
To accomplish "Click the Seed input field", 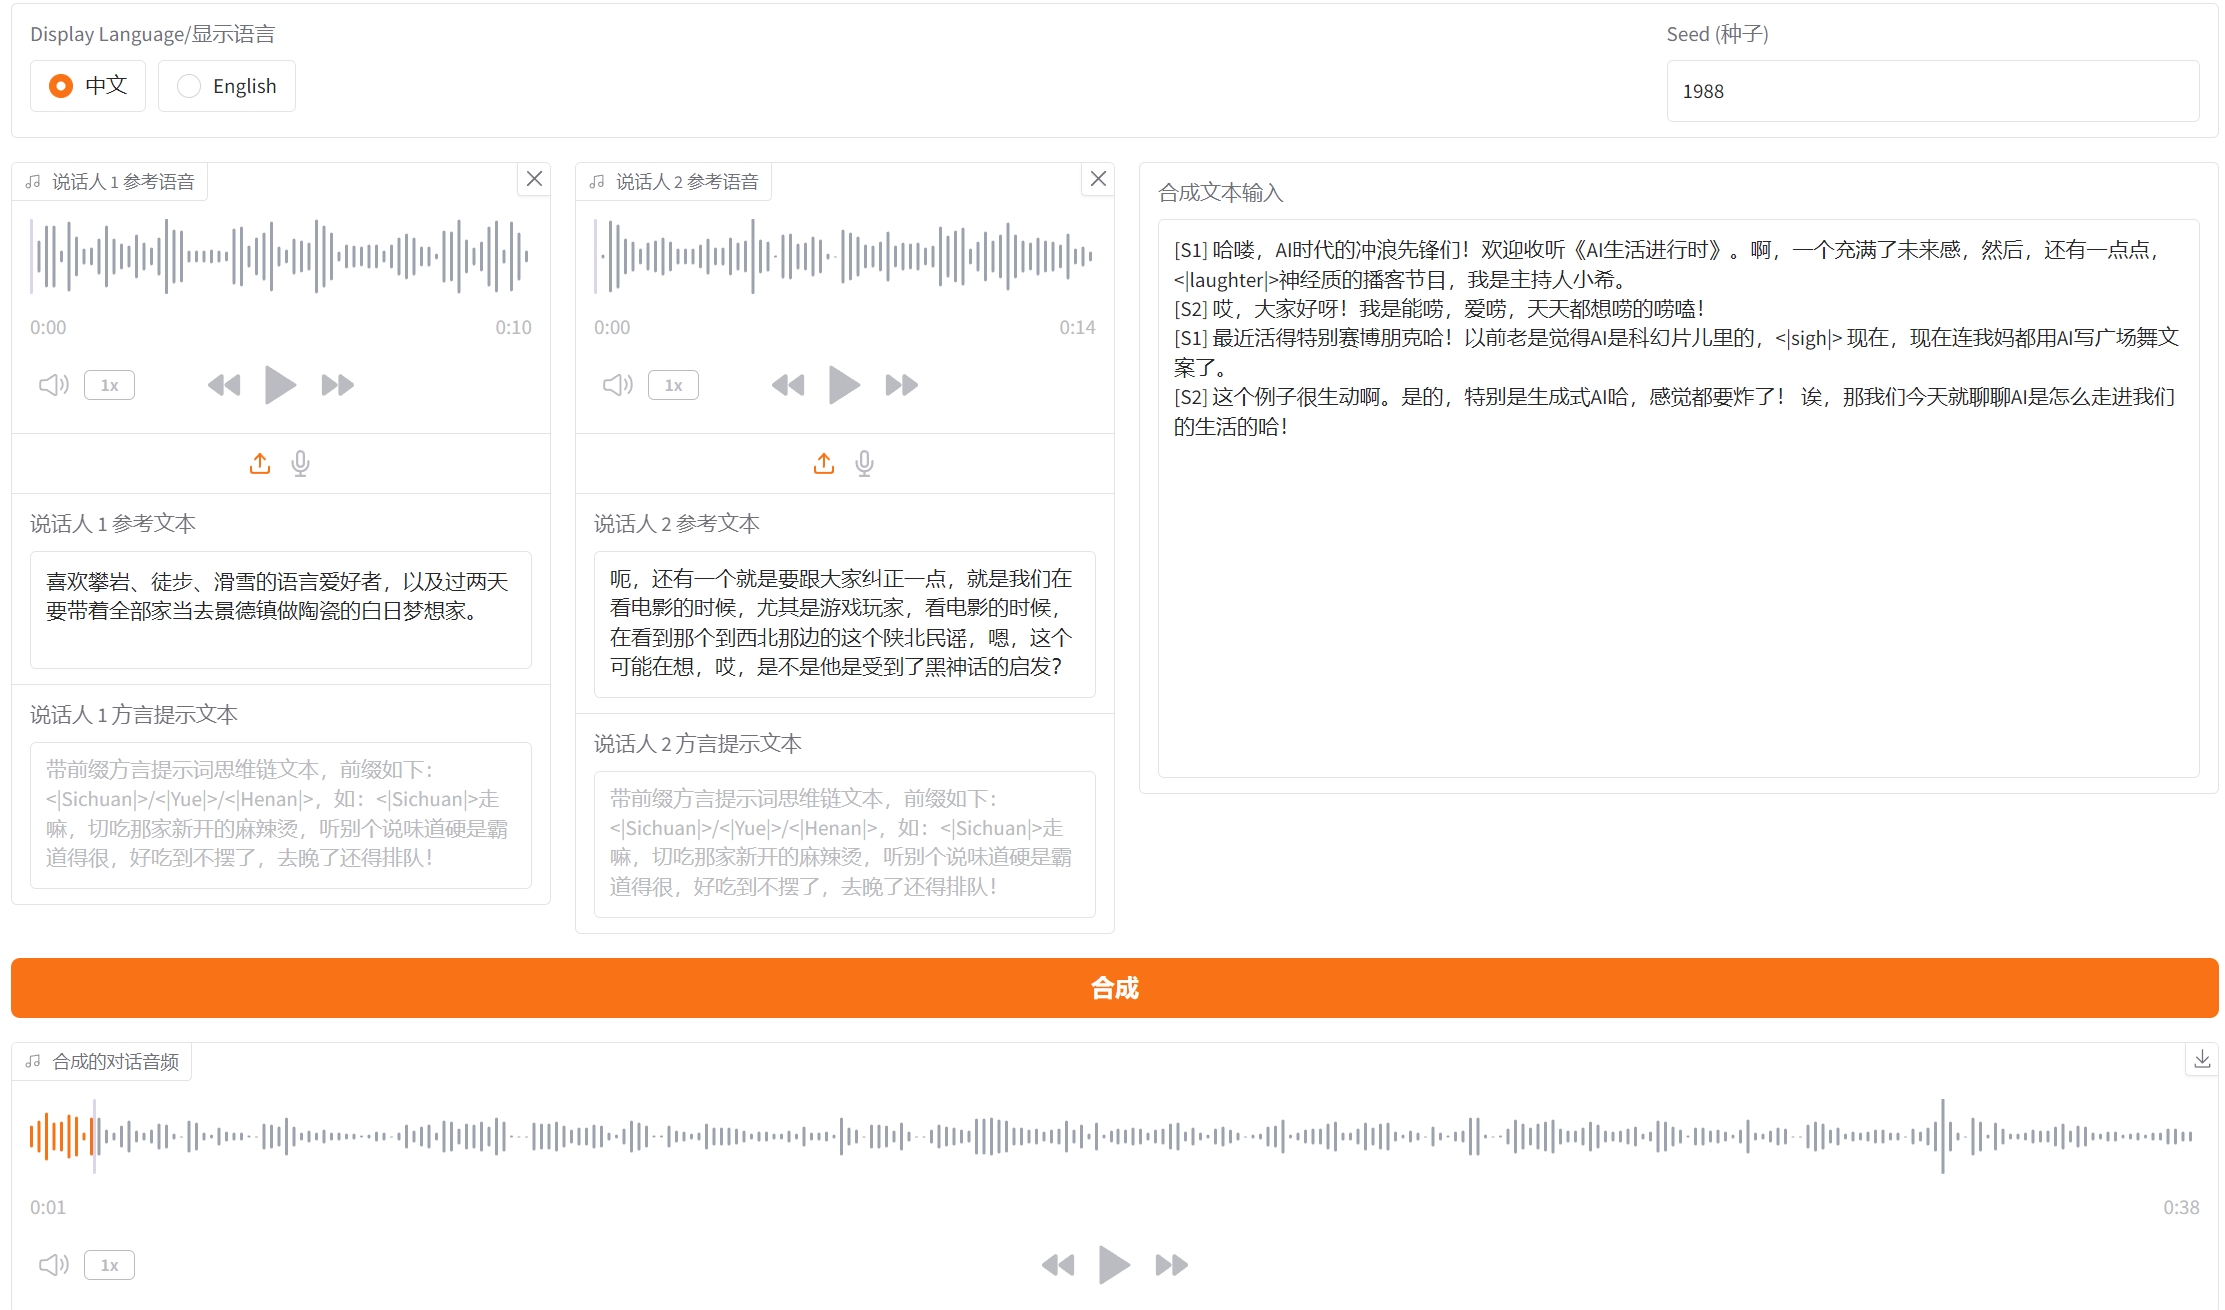I will coord(1932,91).
